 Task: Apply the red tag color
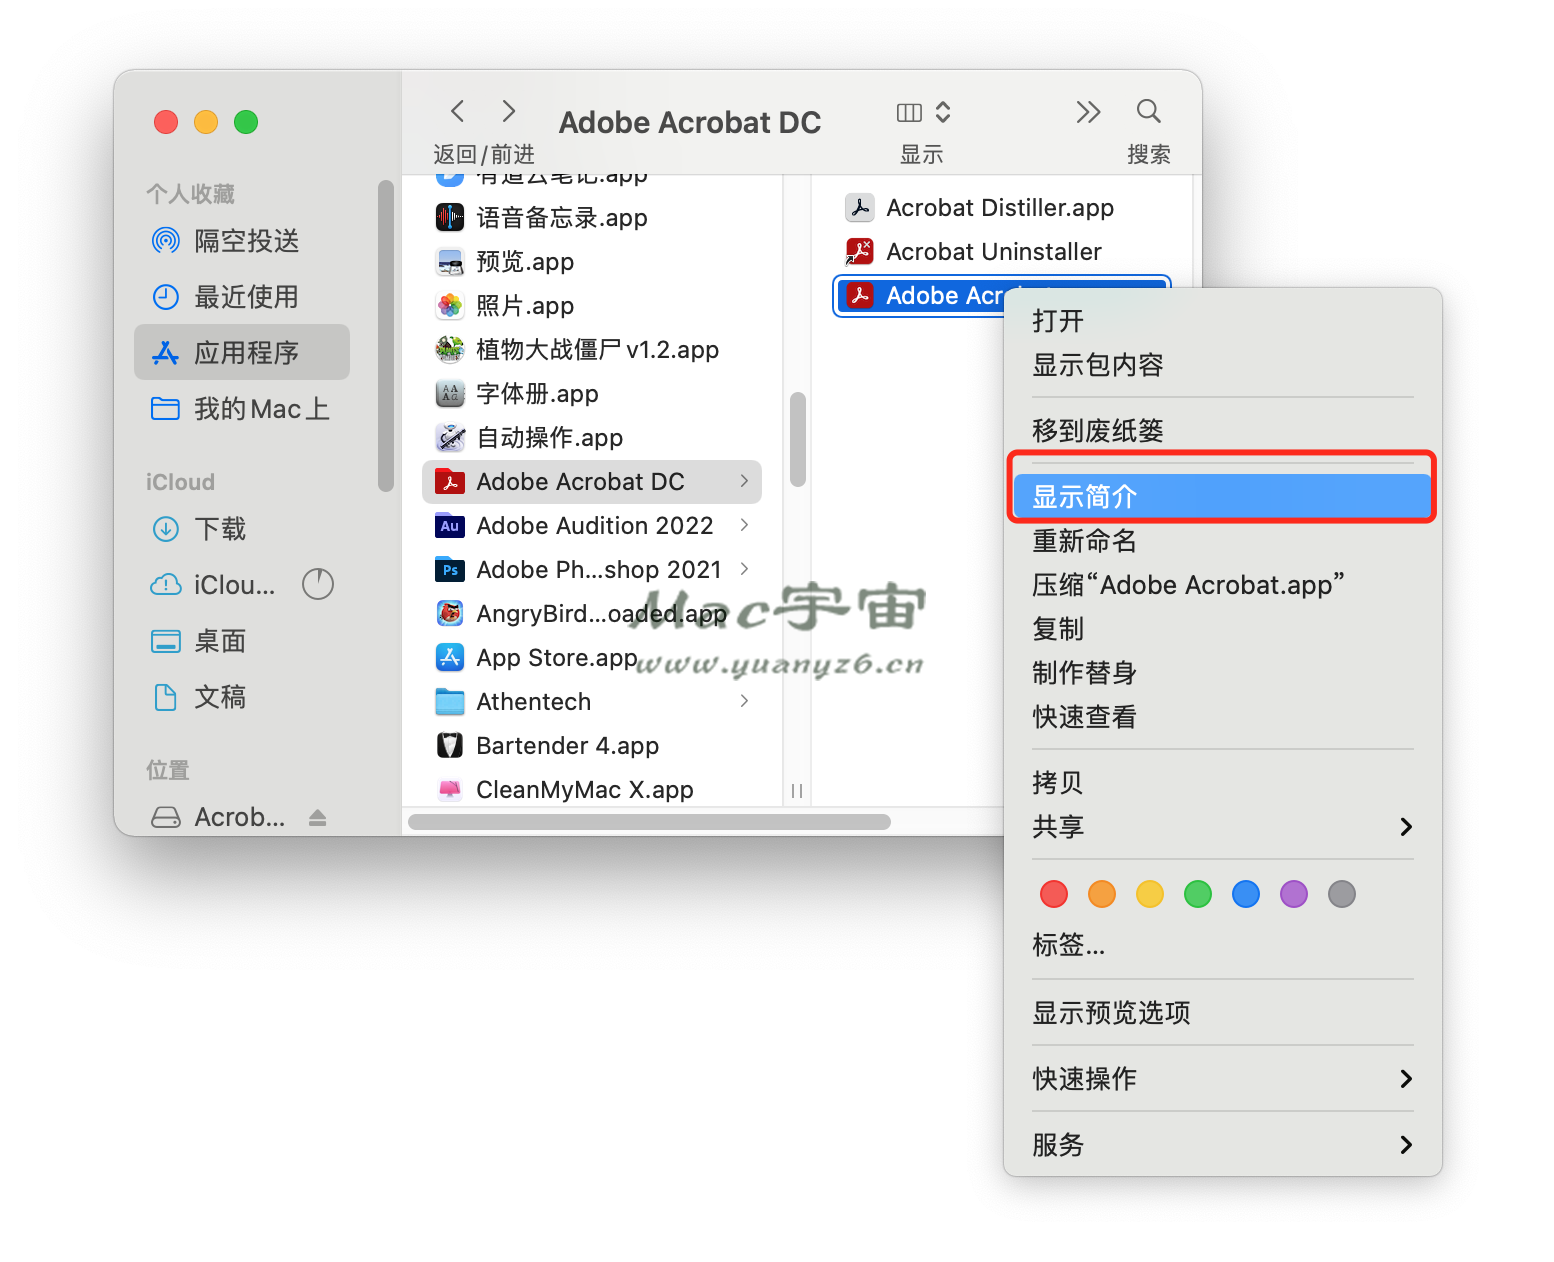point(1054,894)
